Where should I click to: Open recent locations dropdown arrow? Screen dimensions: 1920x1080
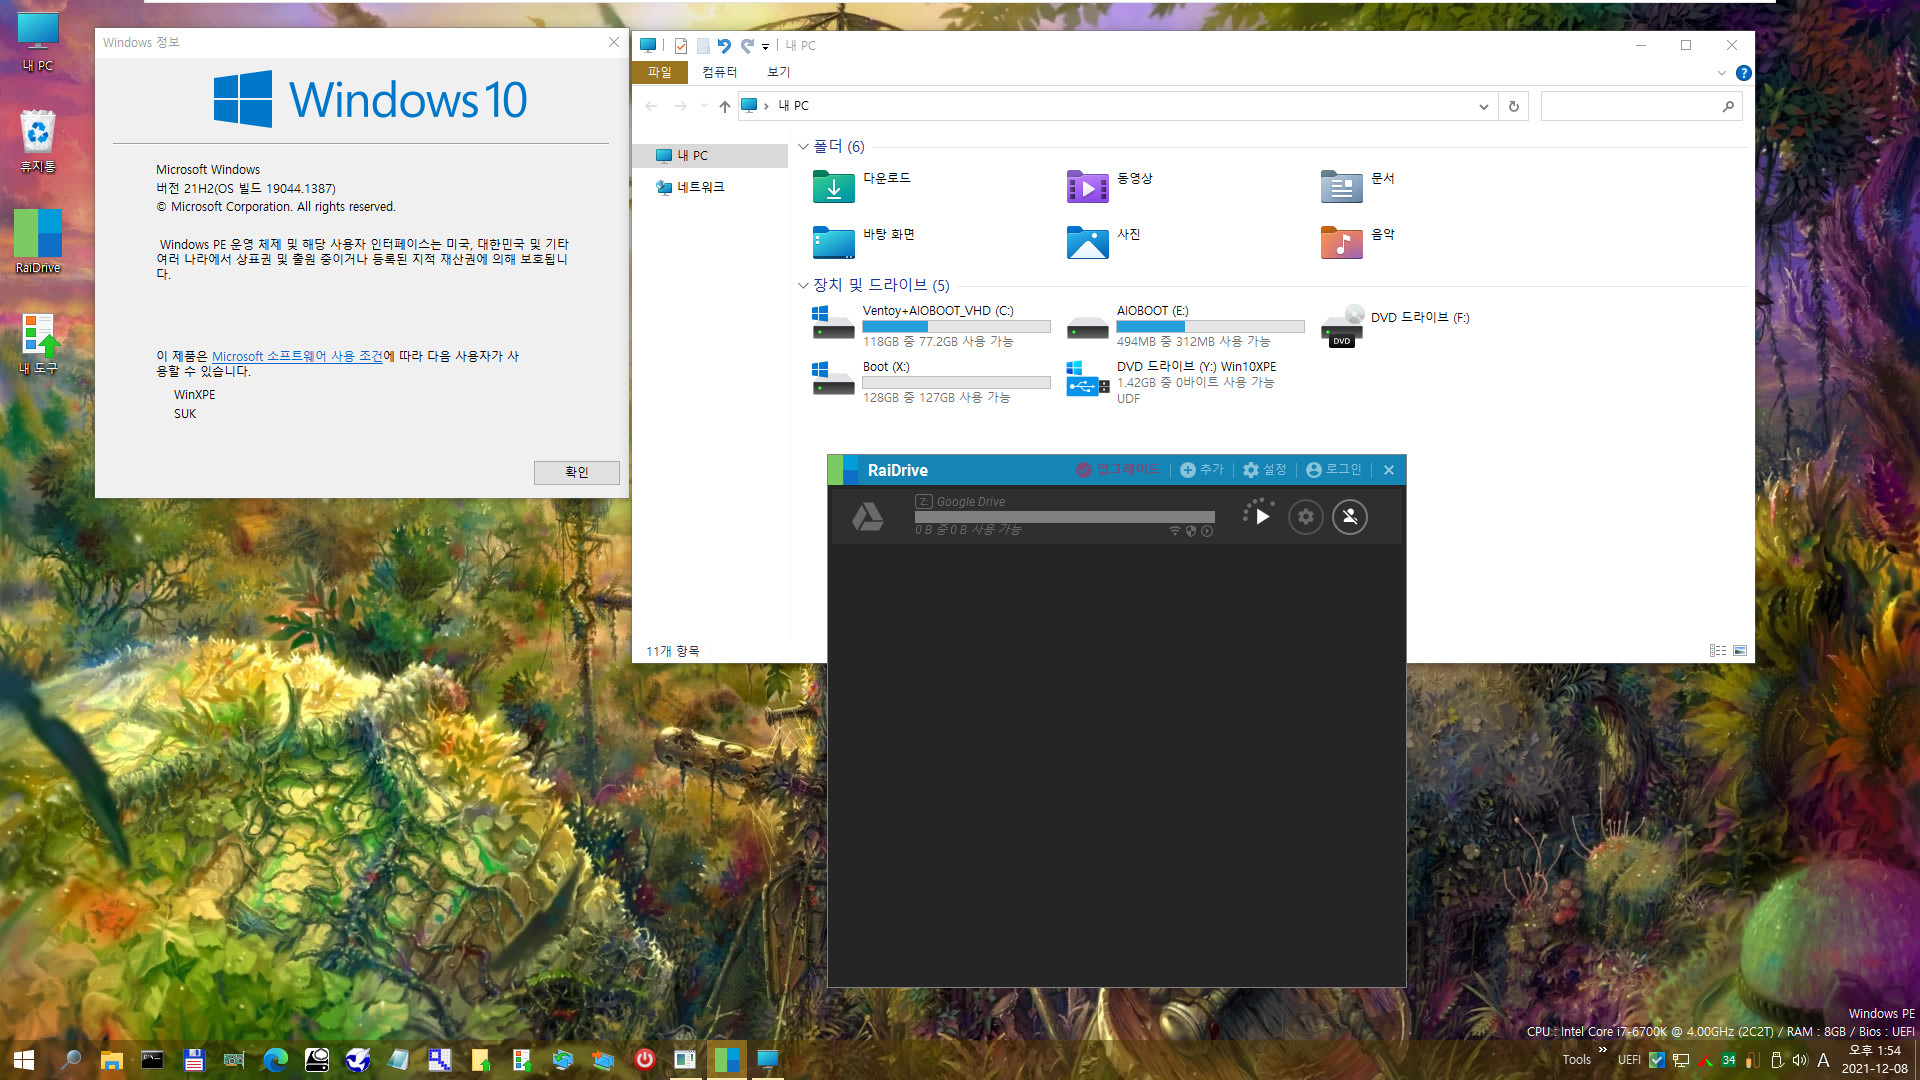(704, 106)
